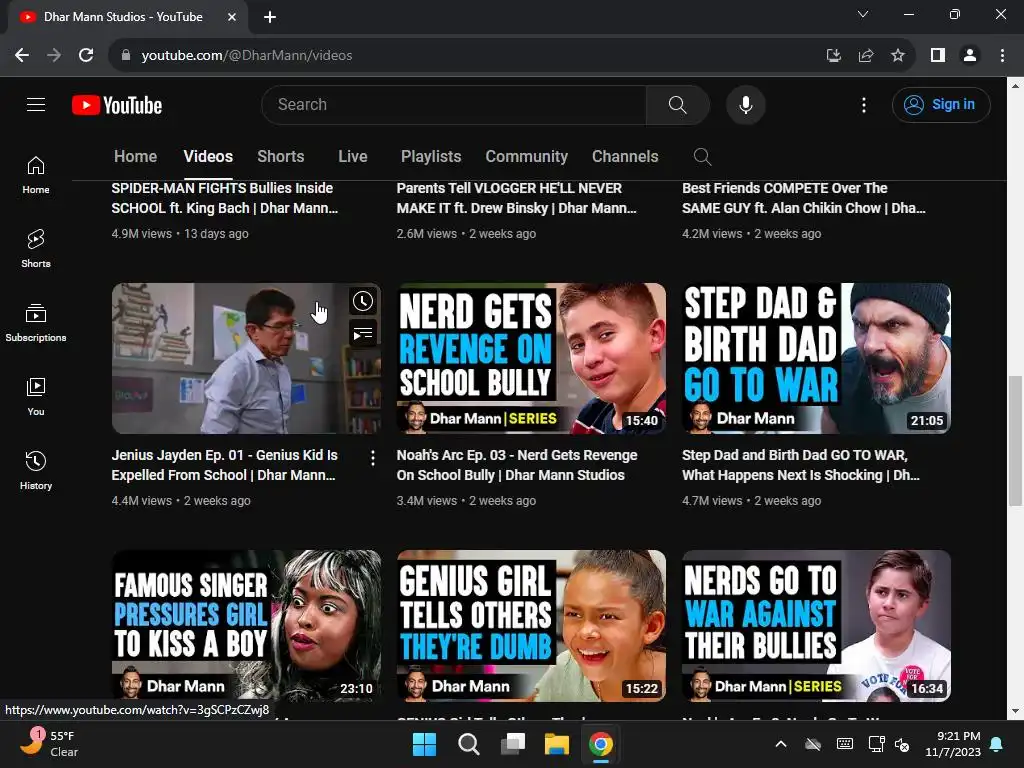Image resolution: width=1024 pixels, height=768 pixels.
Task: Click the browser address bar URL
Action: pyautogui.click(x=247, y=56)
